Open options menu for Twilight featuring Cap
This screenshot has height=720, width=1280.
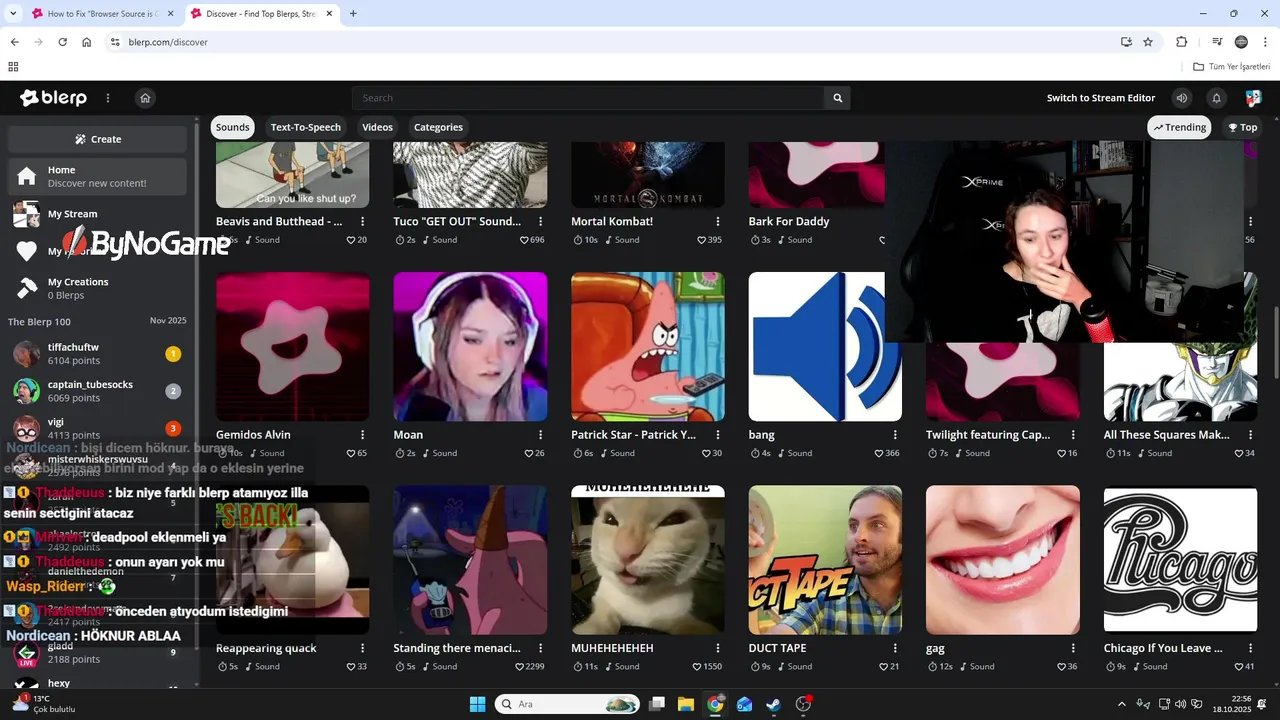click(1073, 435)
